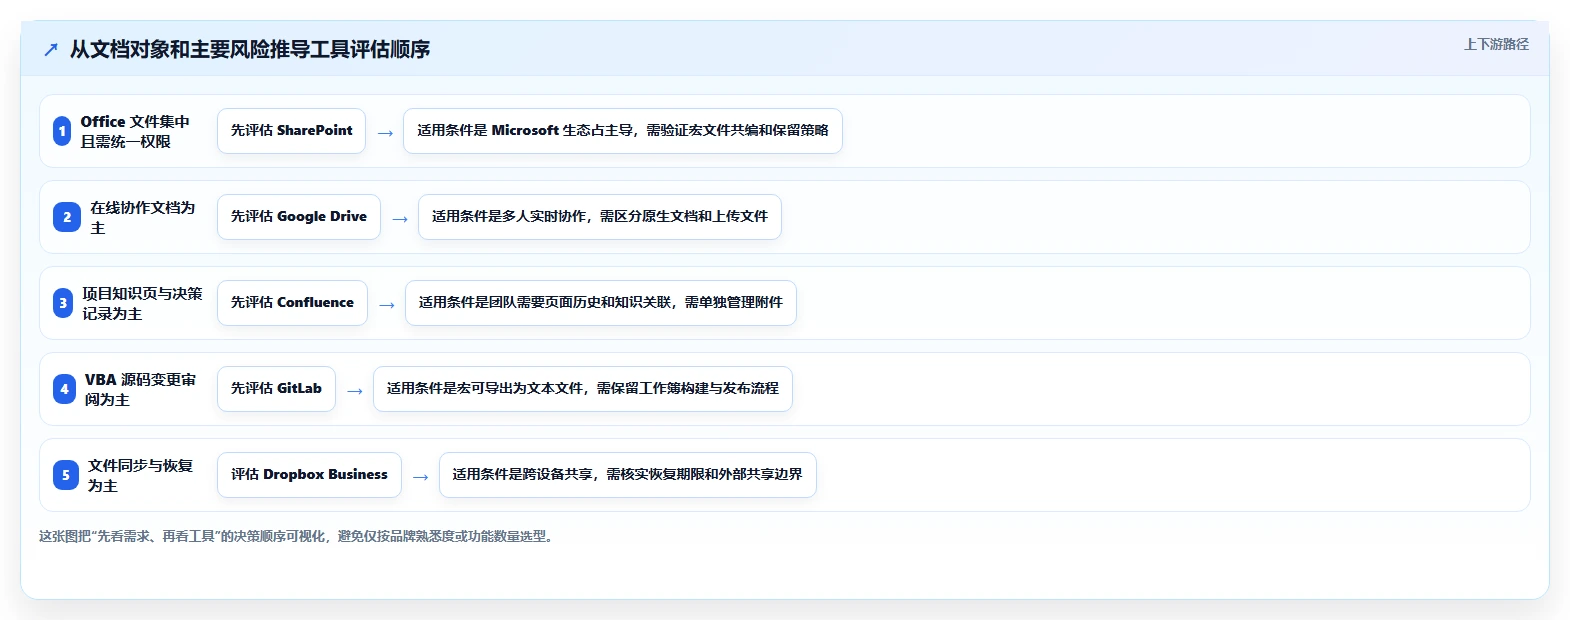
Task: Click the arrow icon beside the title
Action: [51, 49]
